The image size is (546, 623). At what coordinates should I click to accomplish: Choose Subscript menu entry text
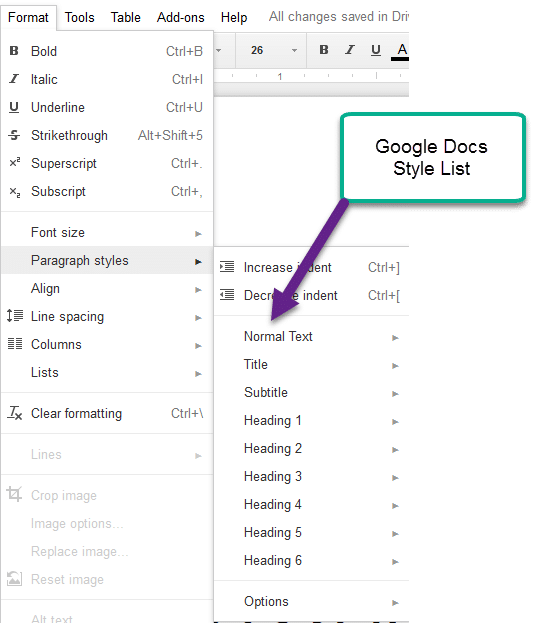[58, 192]
